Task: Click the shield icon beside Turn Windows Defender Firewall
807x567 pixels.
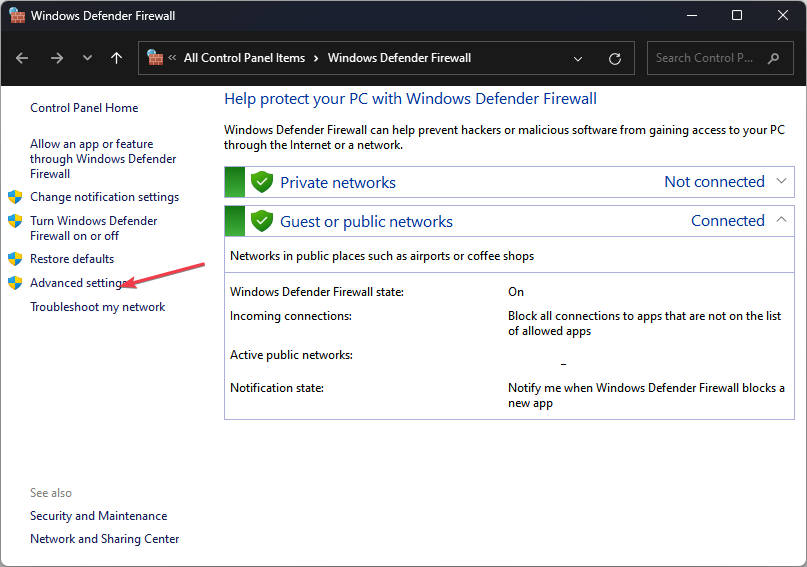Action: (x=15, y=221)
